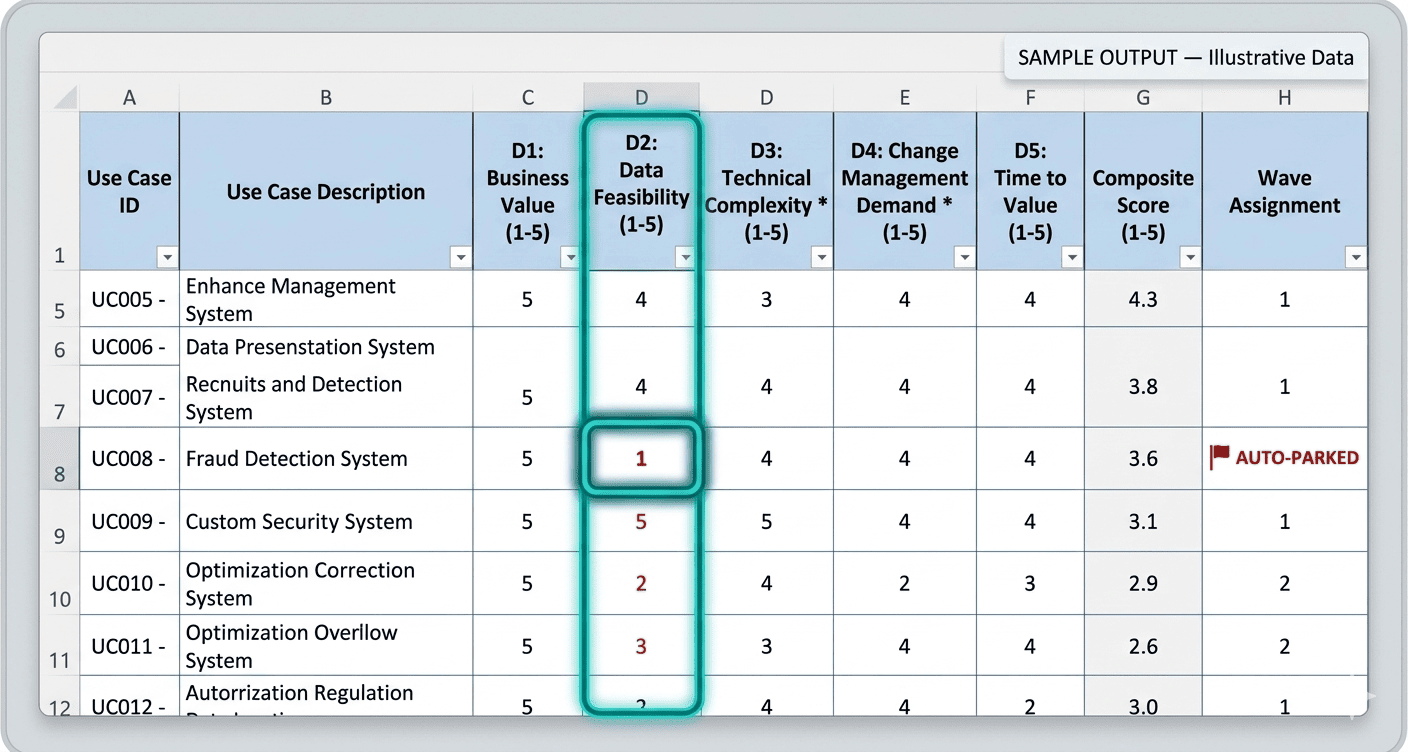Image resolution: width=1408 pixels, height=752 pixels.
Task: Click the 'Use Case Description' header cell text
Action: tap(326, 192)
